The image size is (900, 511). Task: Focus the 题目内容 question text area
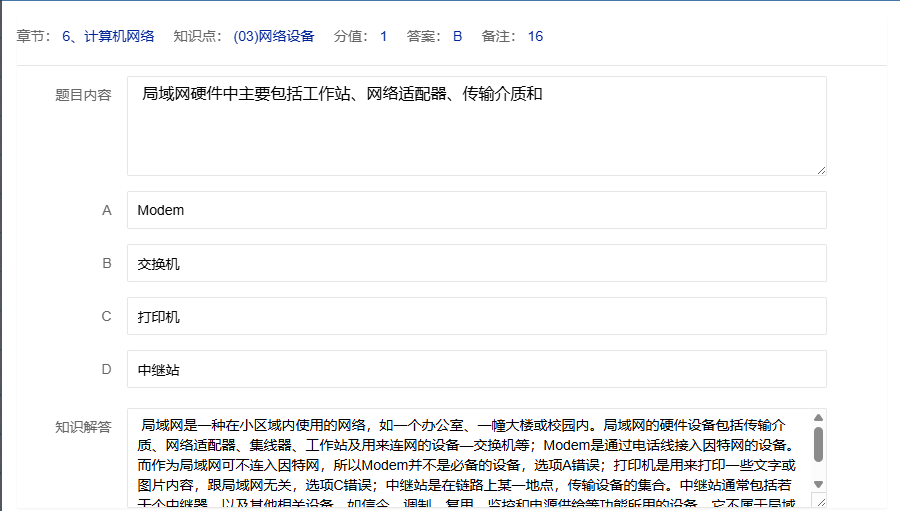(476, 126)
